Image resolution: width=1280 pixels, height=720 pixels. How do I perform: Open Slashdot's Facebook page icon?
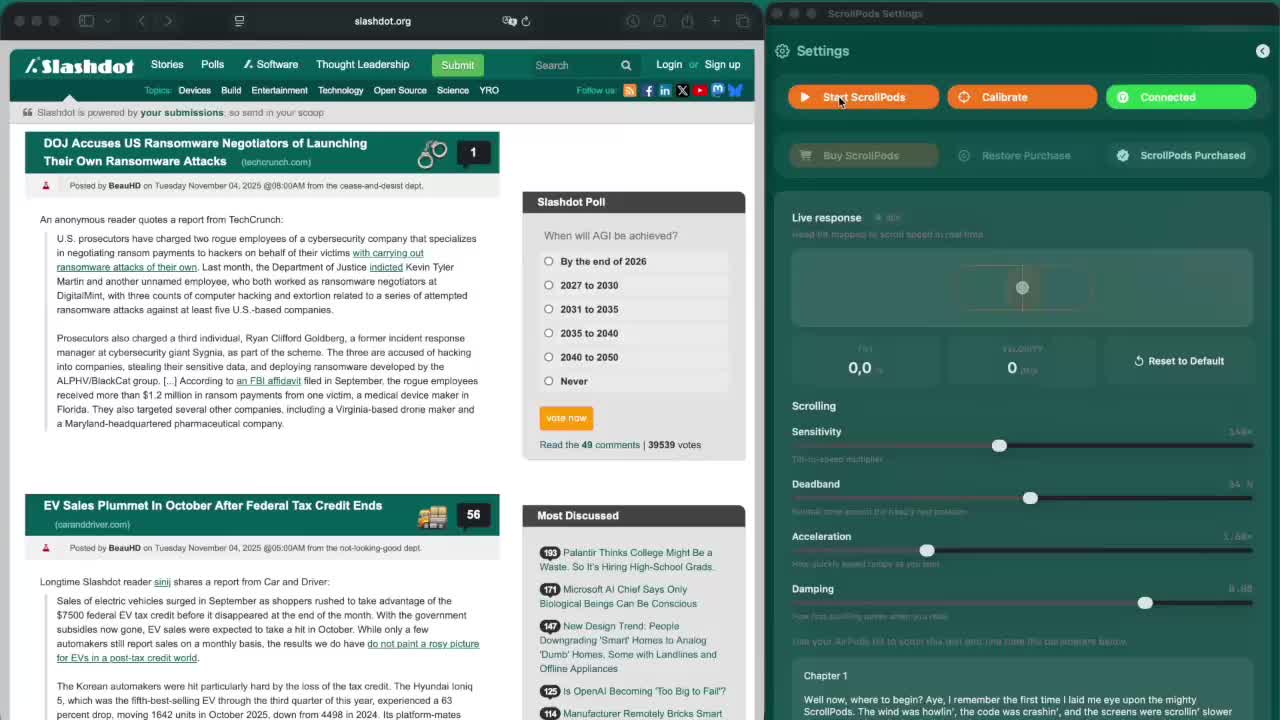(x=648, y=90)
